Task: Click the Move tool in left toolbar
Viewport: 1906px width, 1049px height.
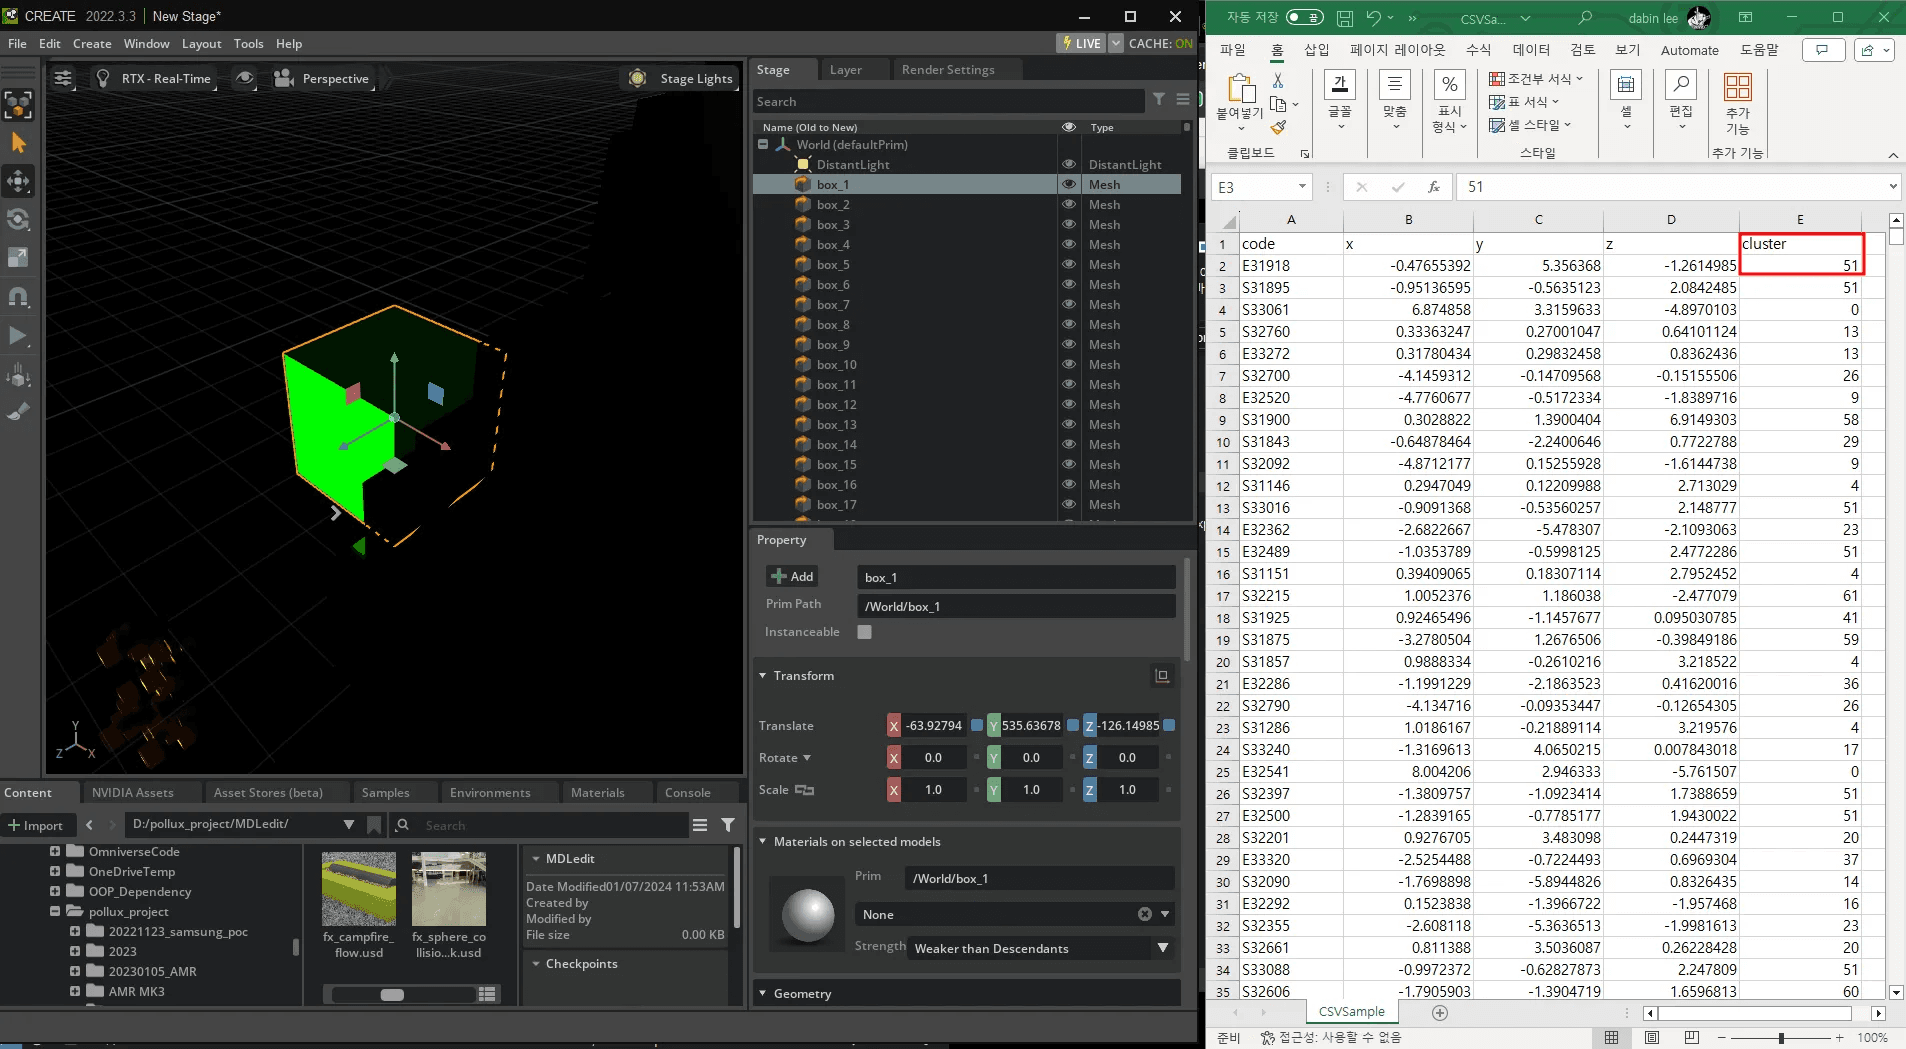Action: tap(18, 181)
